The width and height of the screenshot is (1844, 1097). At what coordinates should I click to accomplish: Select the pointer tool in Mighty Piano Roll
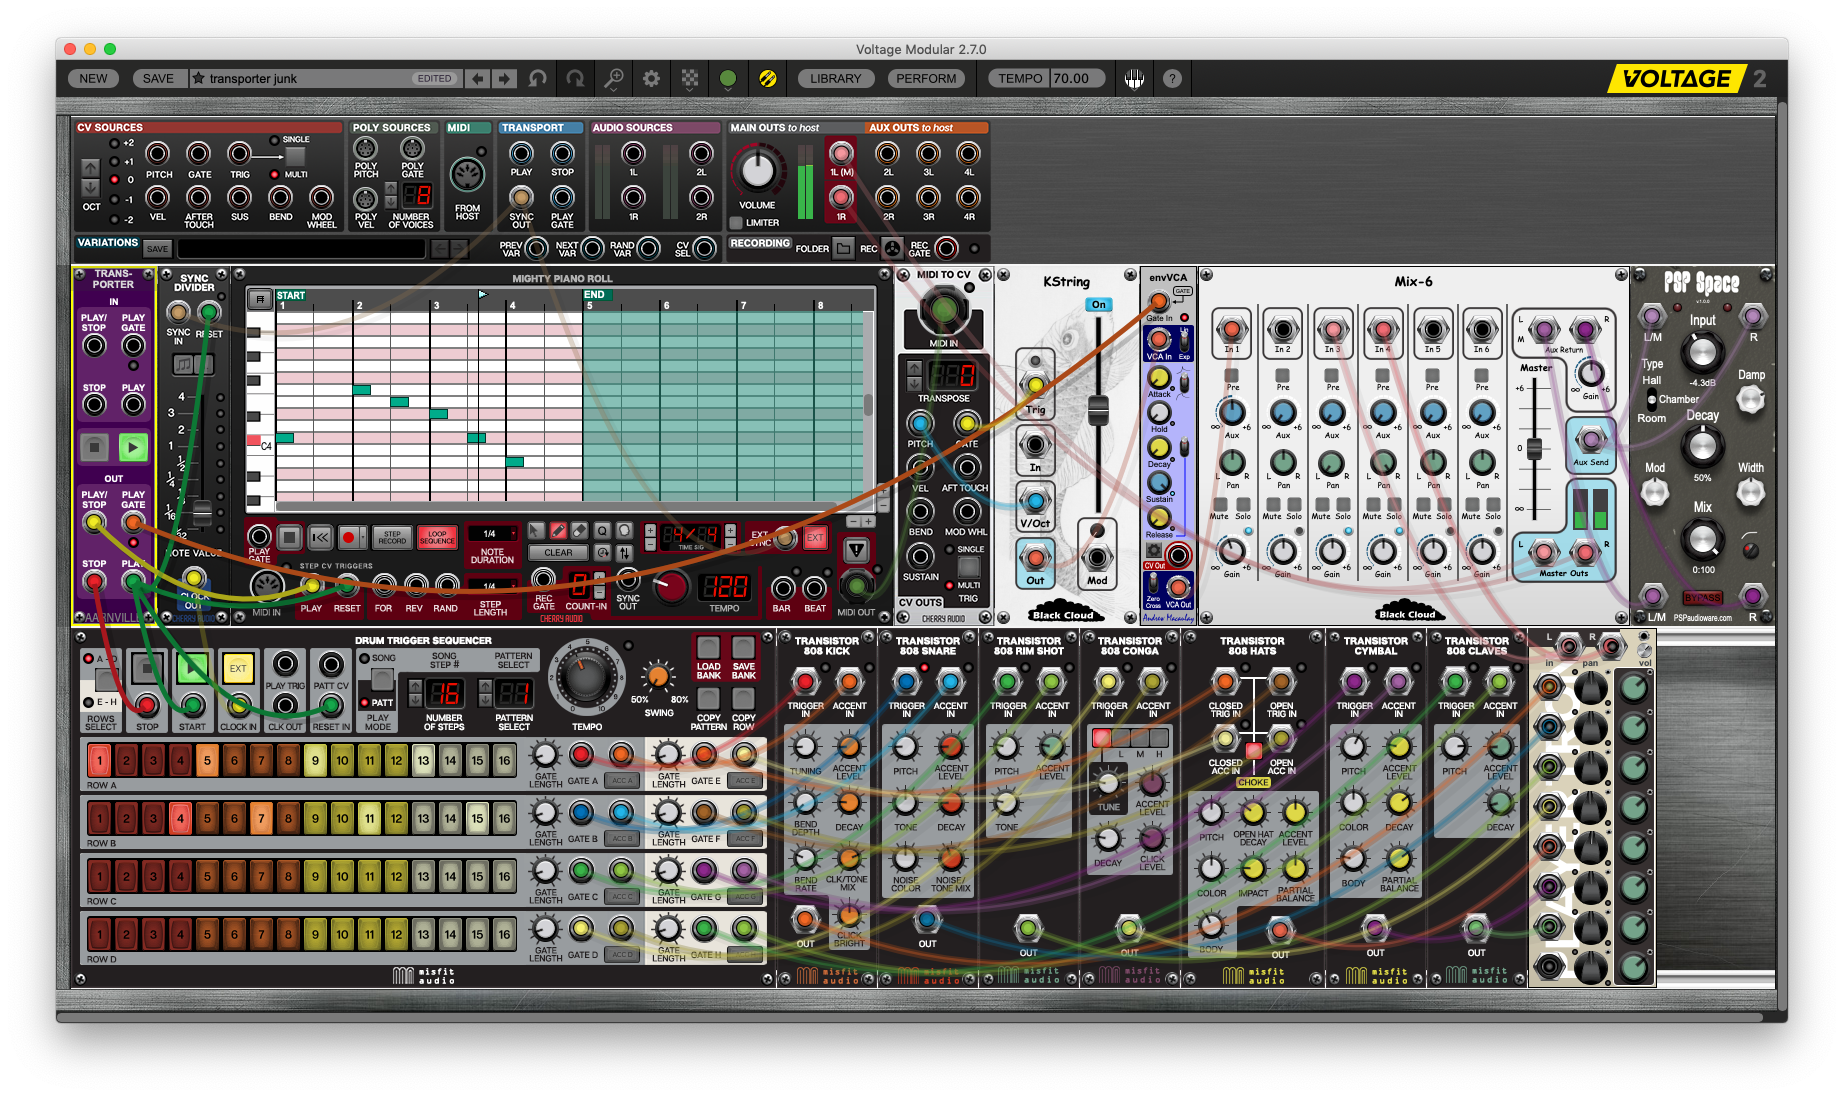click(537, 530)
